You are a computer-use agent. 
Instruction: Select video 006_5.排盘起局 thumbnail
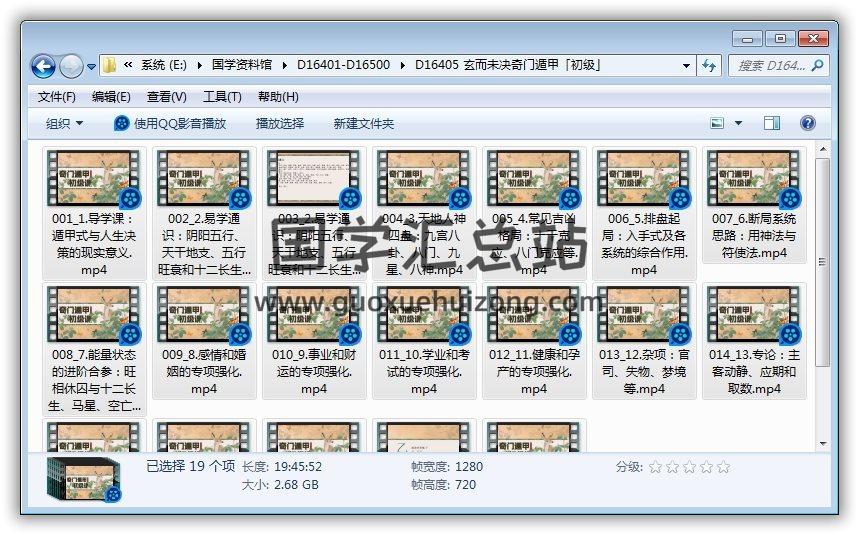click(644, 179)
